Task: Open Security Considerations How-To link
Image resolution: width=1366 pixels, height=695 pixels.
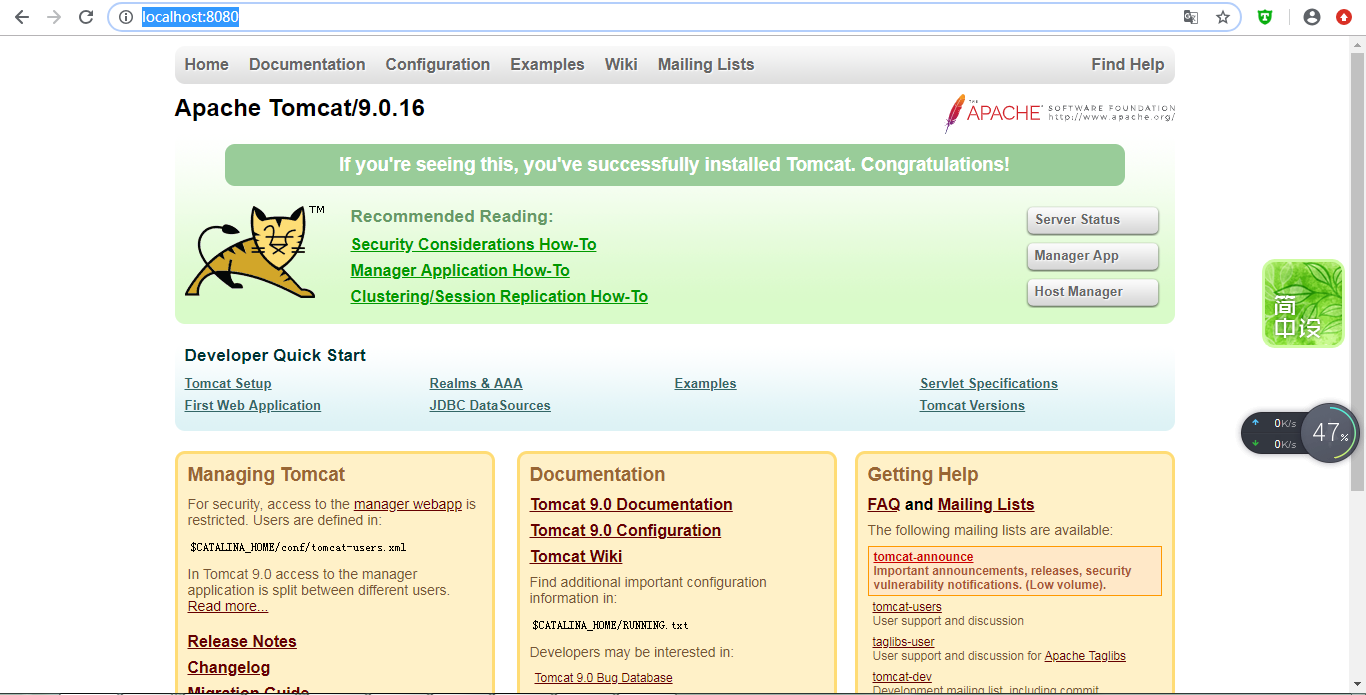Action: (474, 244)
